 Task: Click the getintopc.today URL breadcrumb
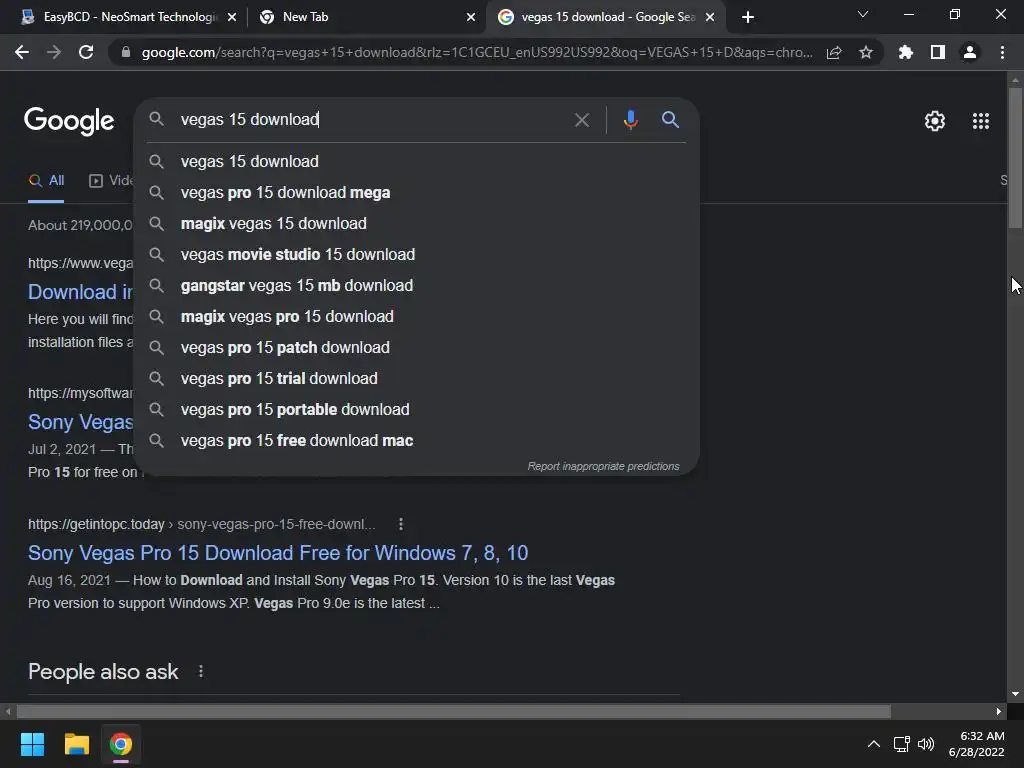coord(202,524)
